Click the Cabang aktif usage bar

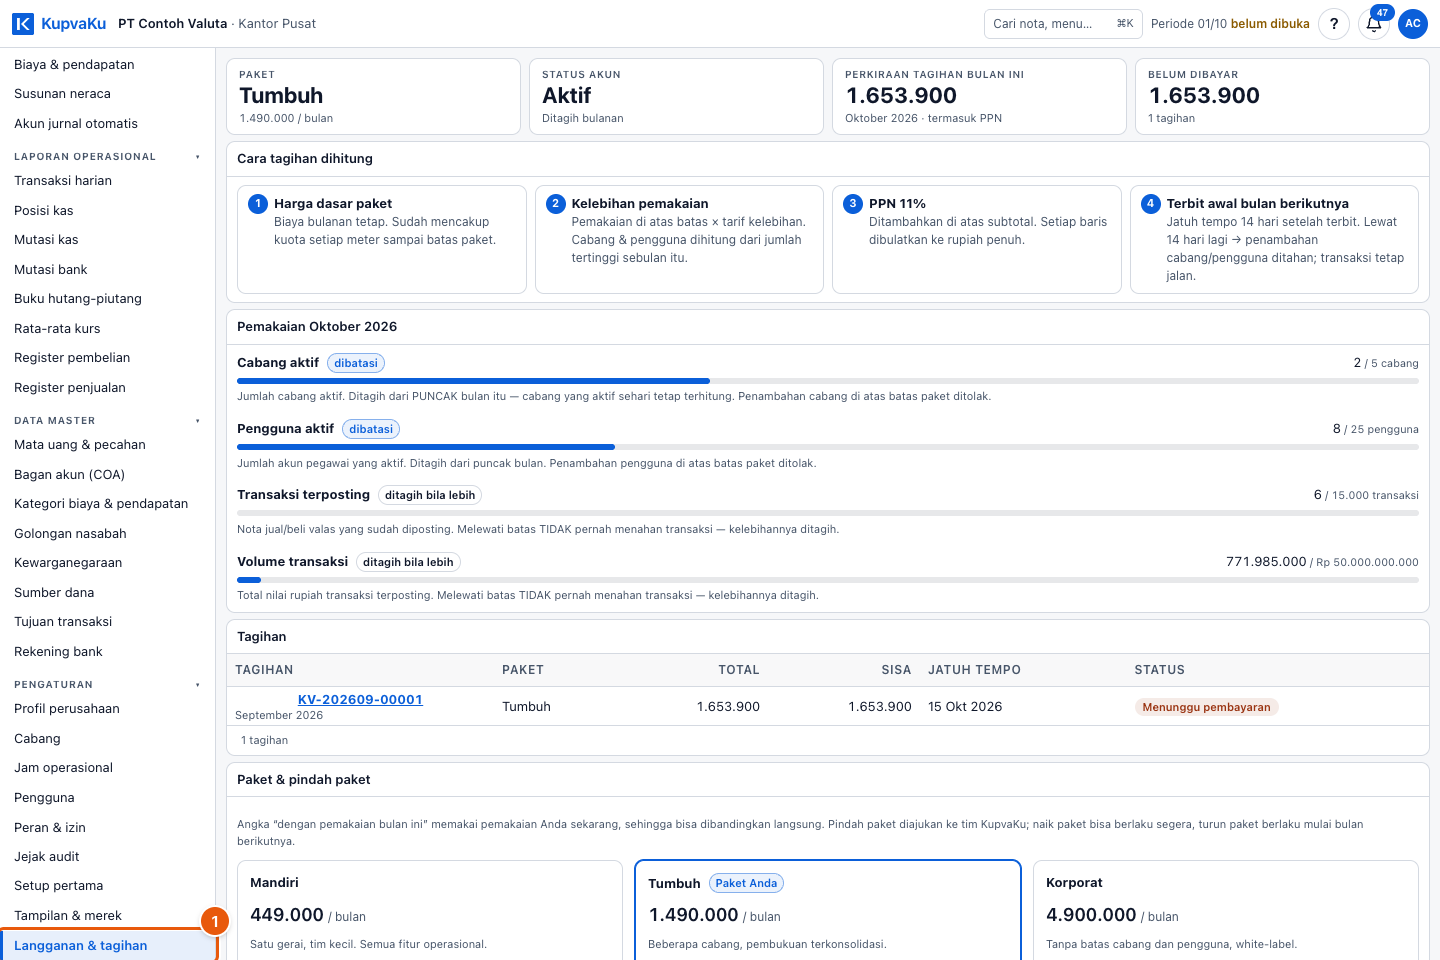(x=827, y=381)
